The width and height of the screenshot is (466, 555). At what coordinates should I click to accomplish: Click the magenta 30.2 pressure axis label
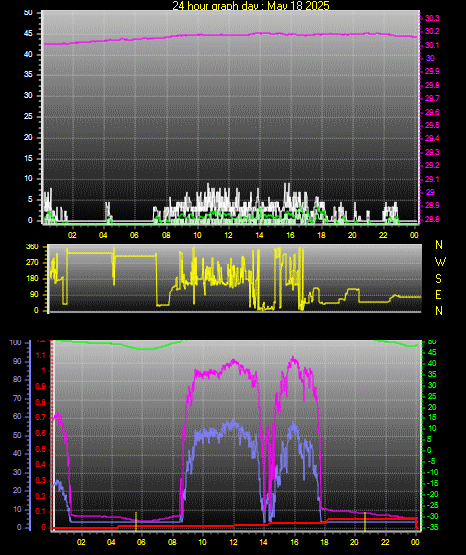[x=432, y=32]
